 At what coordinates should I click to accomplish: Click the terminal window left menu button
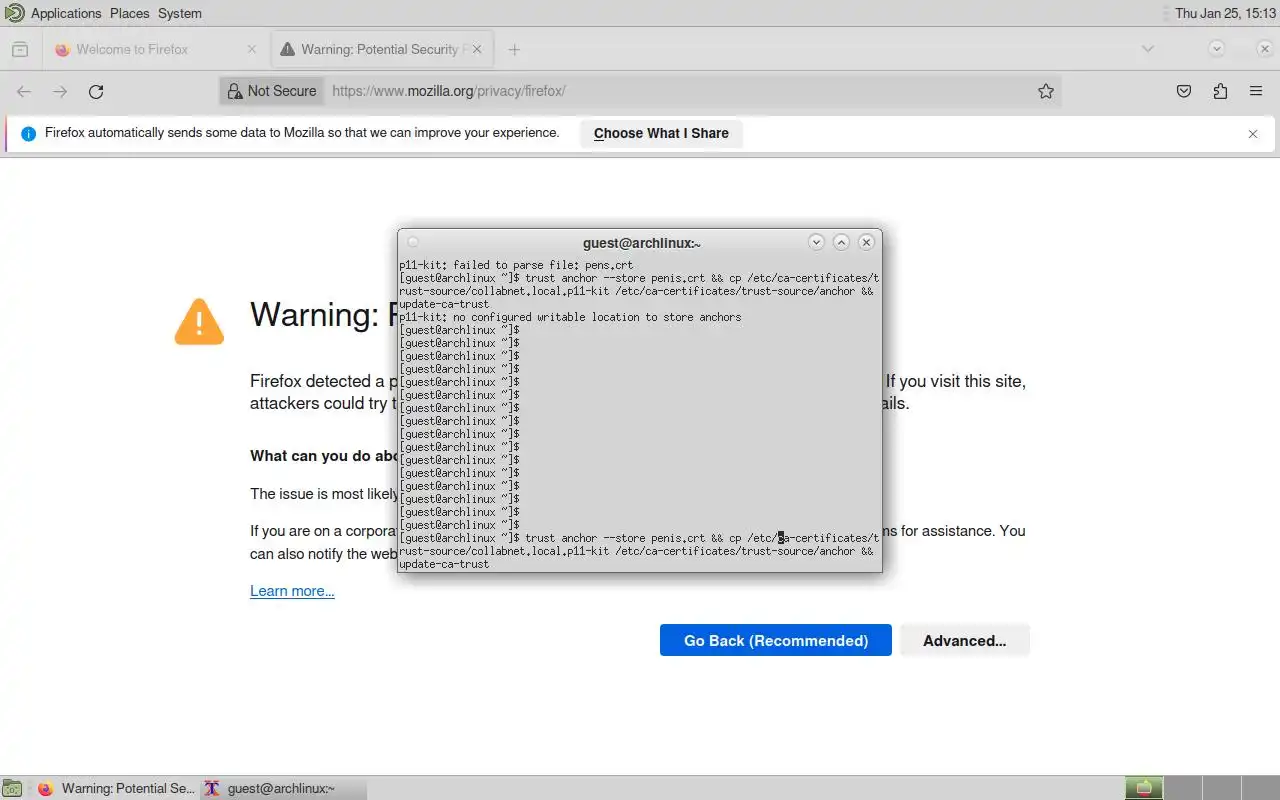coord(413,242)
